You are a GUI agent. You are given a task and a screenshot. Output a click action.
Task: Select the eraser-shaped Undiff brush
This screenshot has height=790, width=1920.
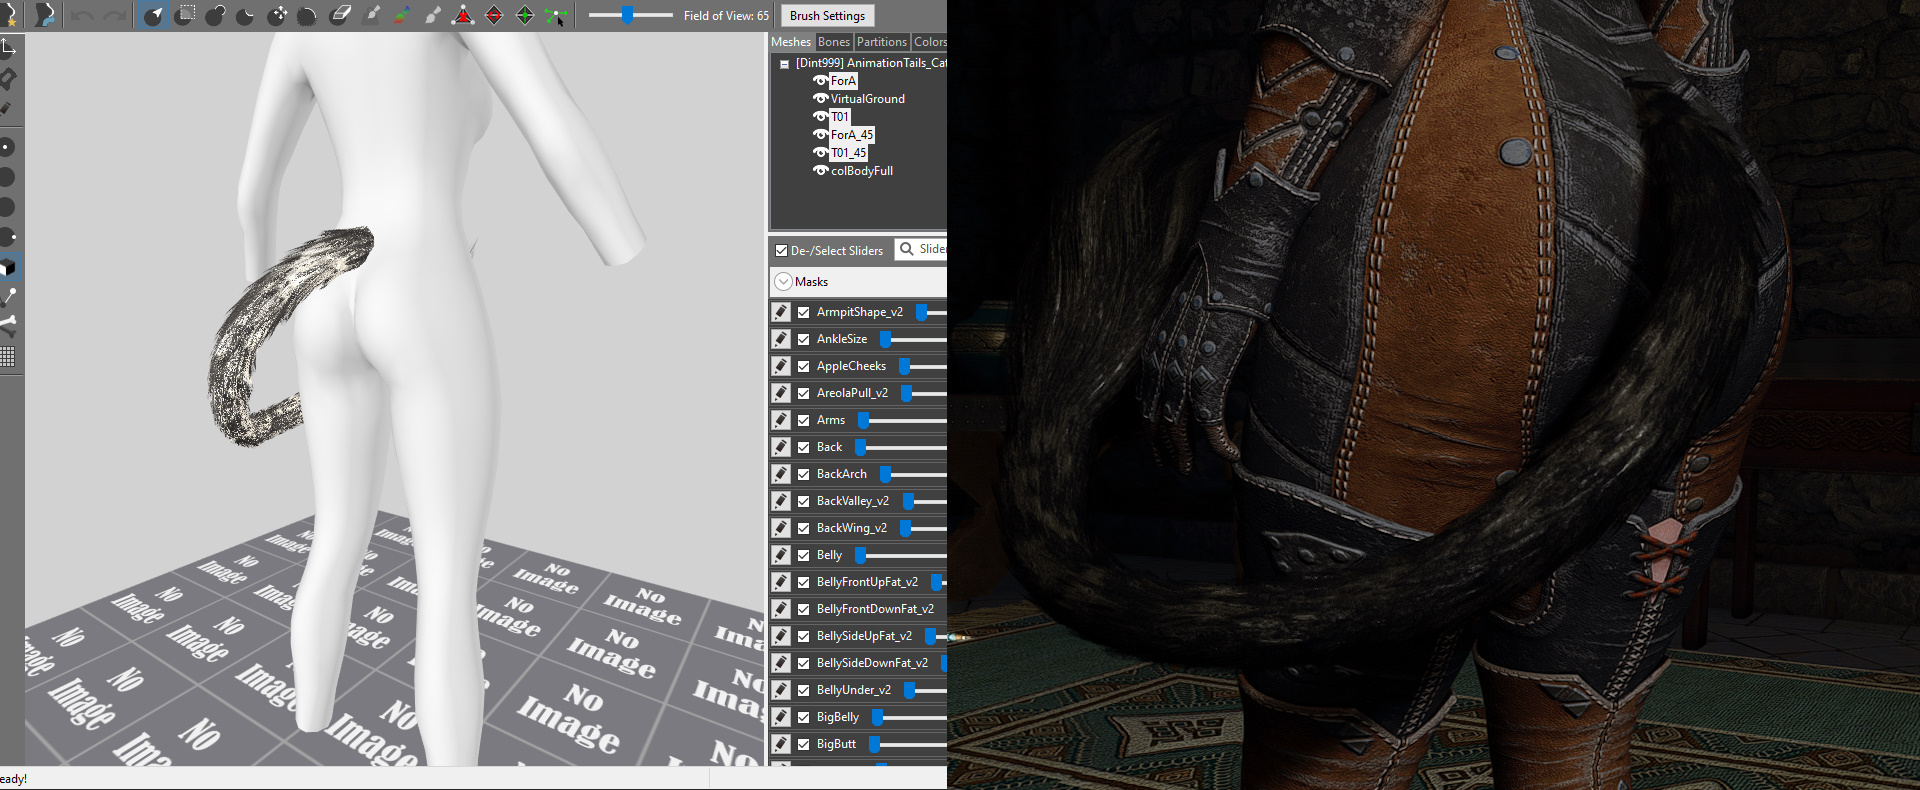[340, 16]
